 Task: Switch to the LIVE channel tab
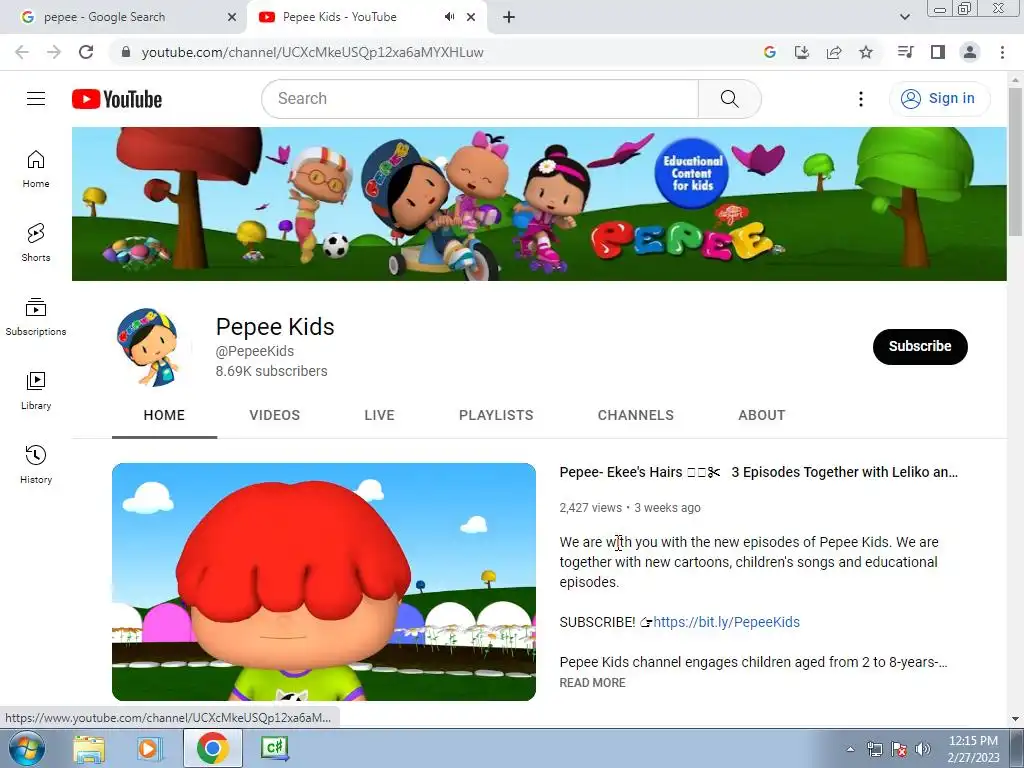(379, 415)
